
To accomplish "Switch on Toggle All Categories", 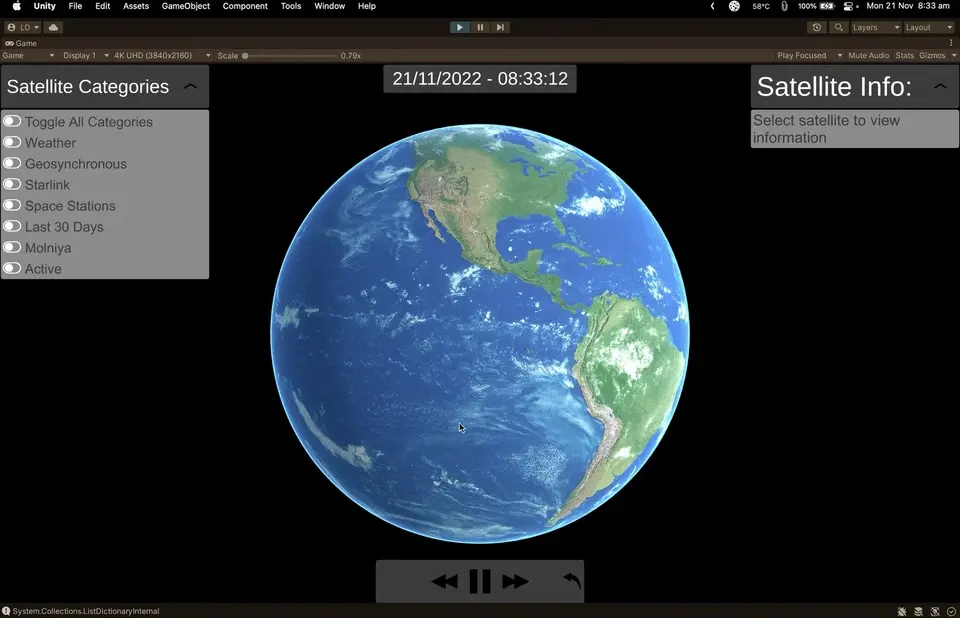I will click(12, 122).
